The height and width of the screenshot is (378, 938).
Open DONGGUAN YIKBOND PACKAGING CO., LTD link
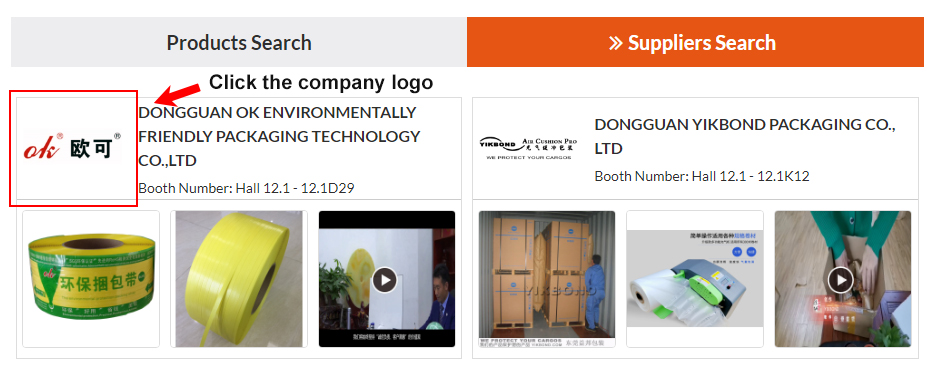click(745, 136)
